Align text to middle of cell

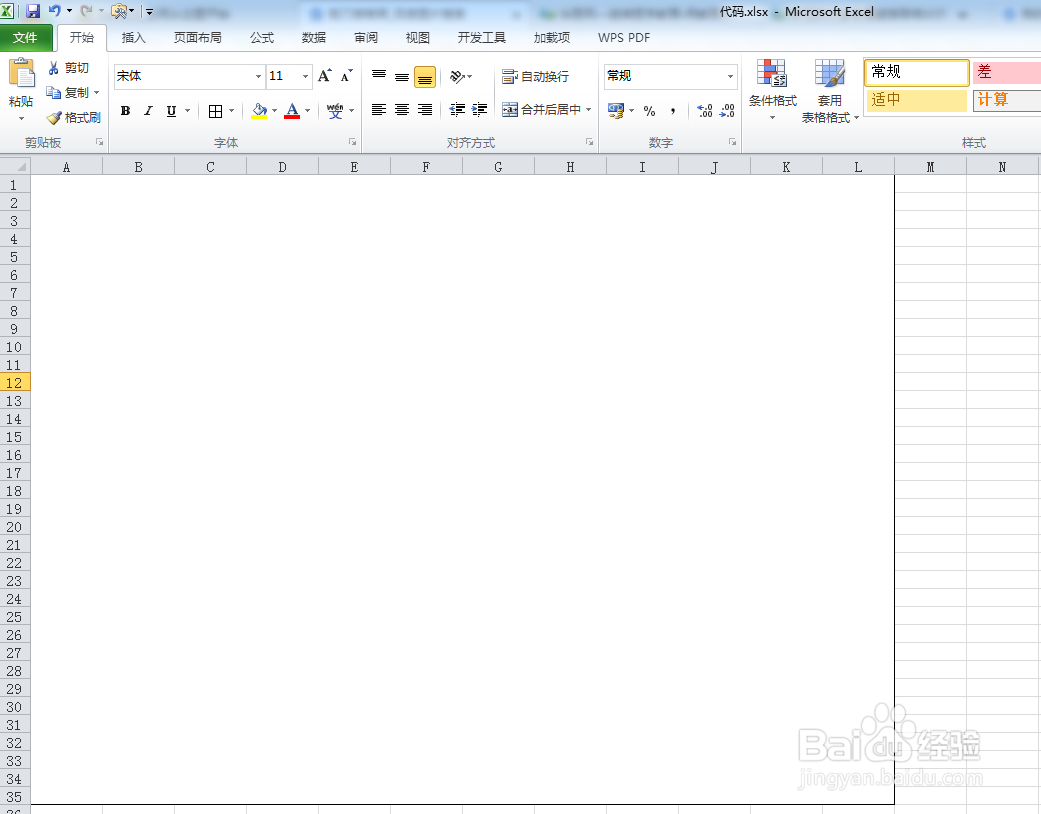402,76
